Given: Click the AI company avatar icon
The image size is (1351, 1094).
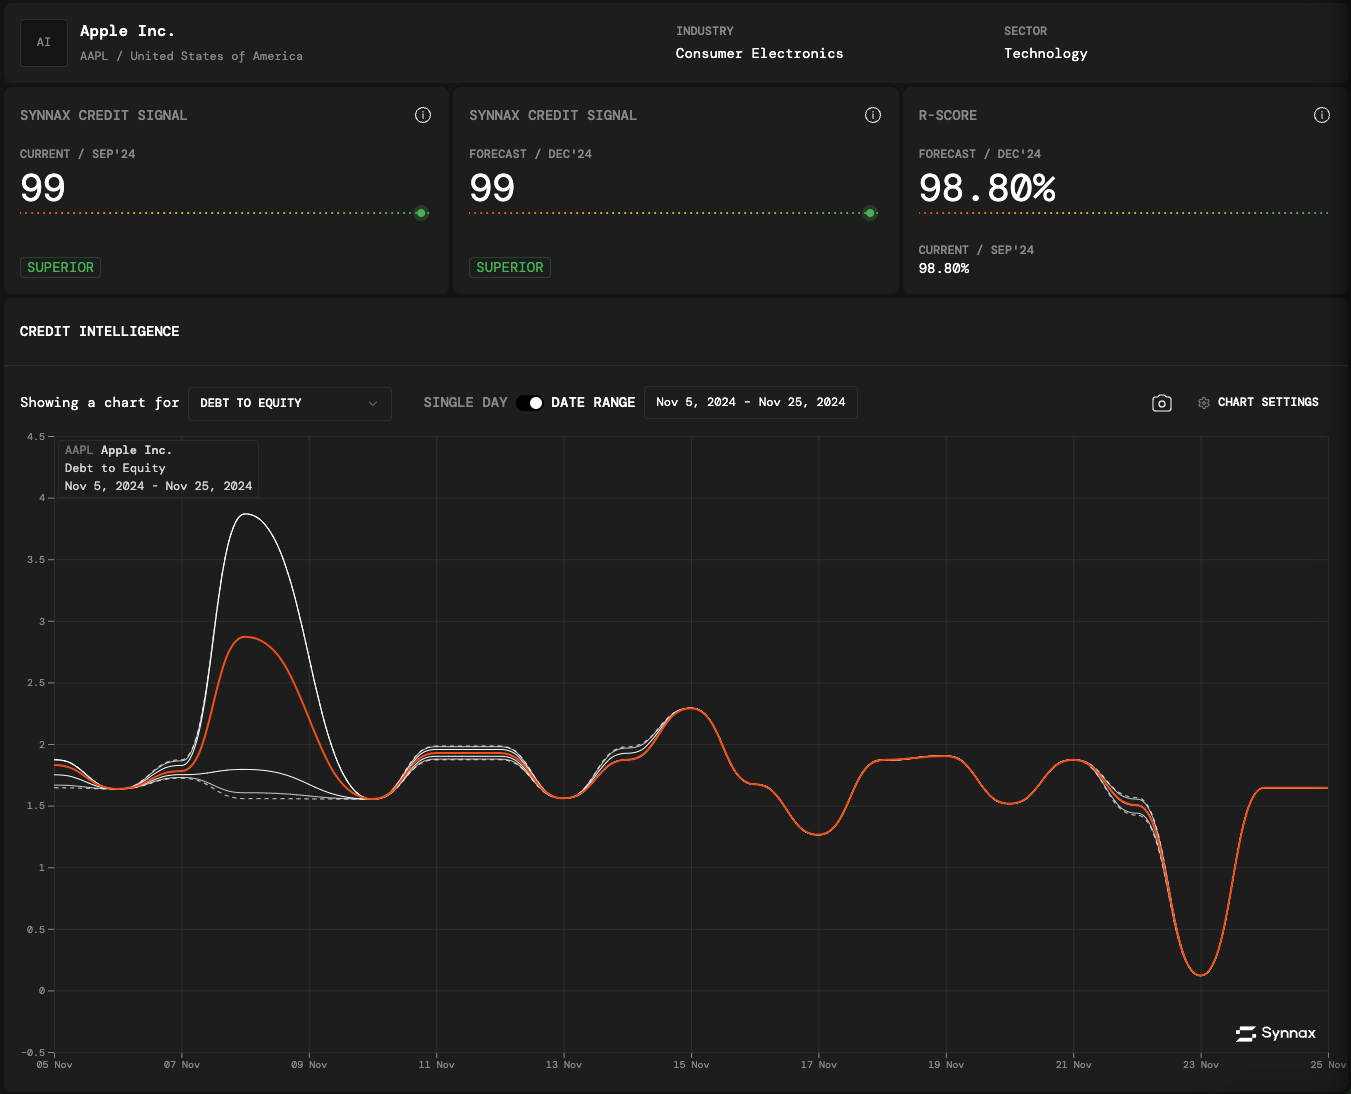Looking at the screenshot, I should [x=44, y=43].
